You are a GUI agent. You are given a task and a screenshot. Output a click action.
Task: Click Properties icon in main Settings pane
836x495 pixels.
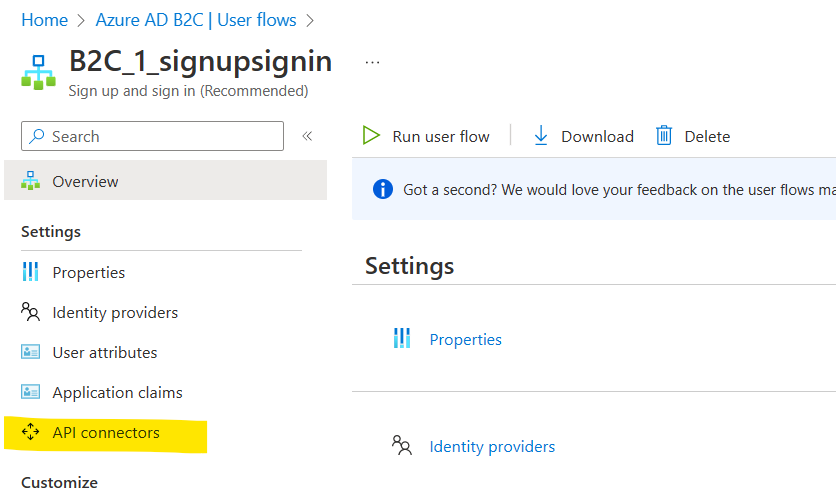[402, 338]
